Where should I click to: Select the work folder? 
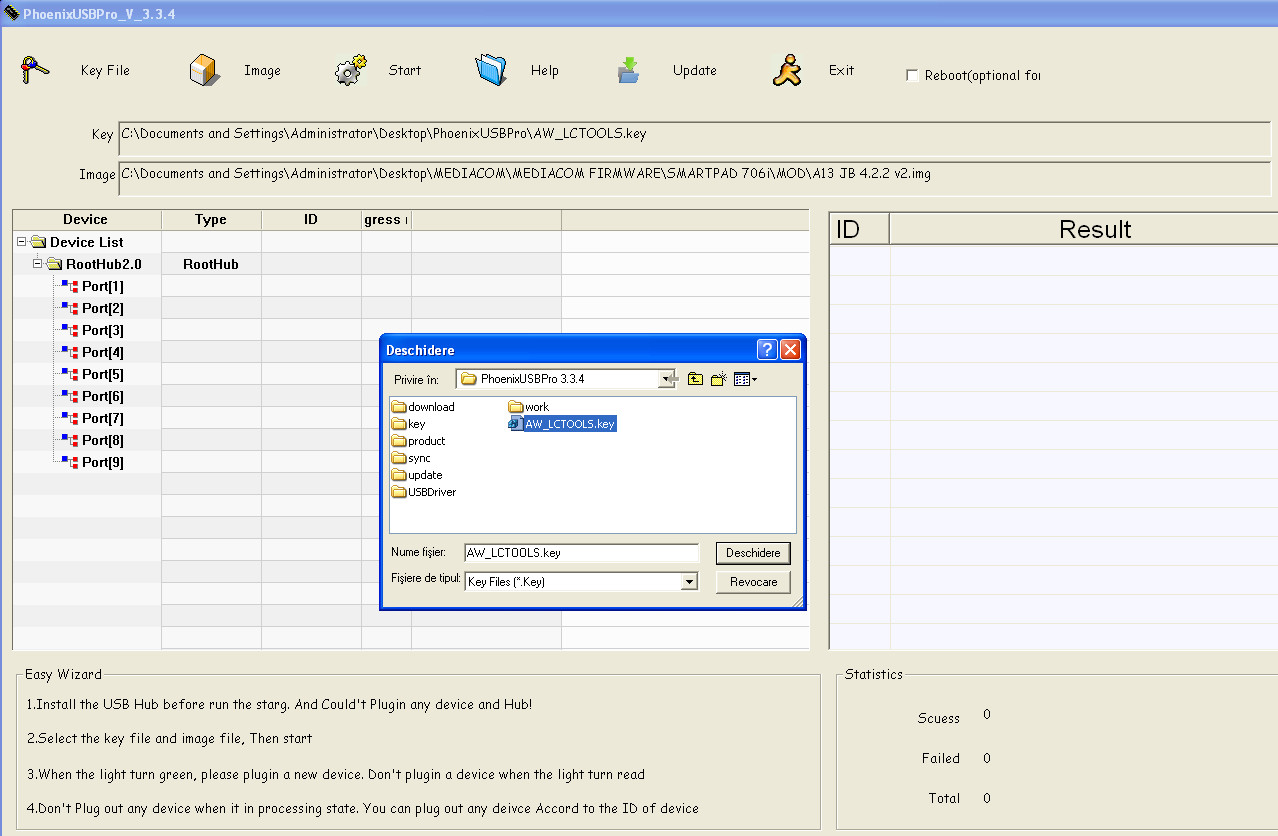[x=529, y=407]
